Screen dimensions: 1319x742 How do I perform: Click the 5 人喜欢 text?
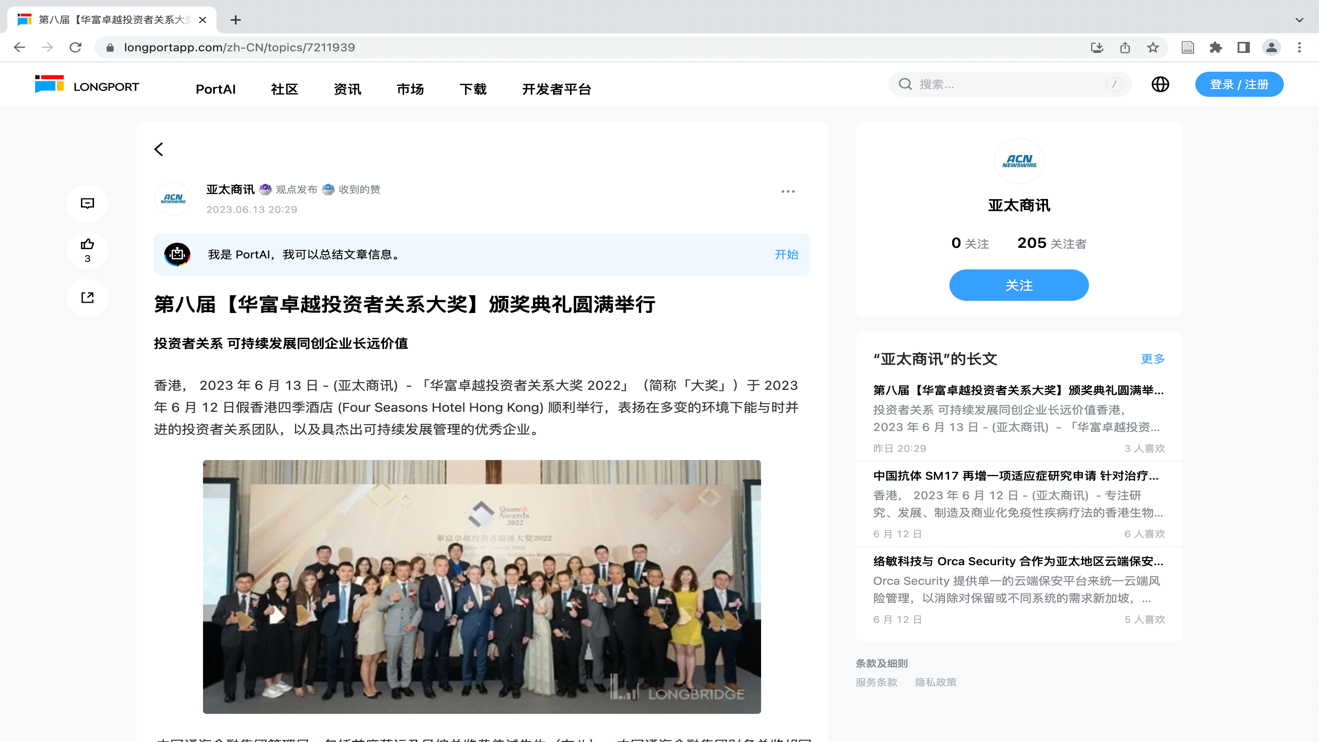tap(1144, 620)
